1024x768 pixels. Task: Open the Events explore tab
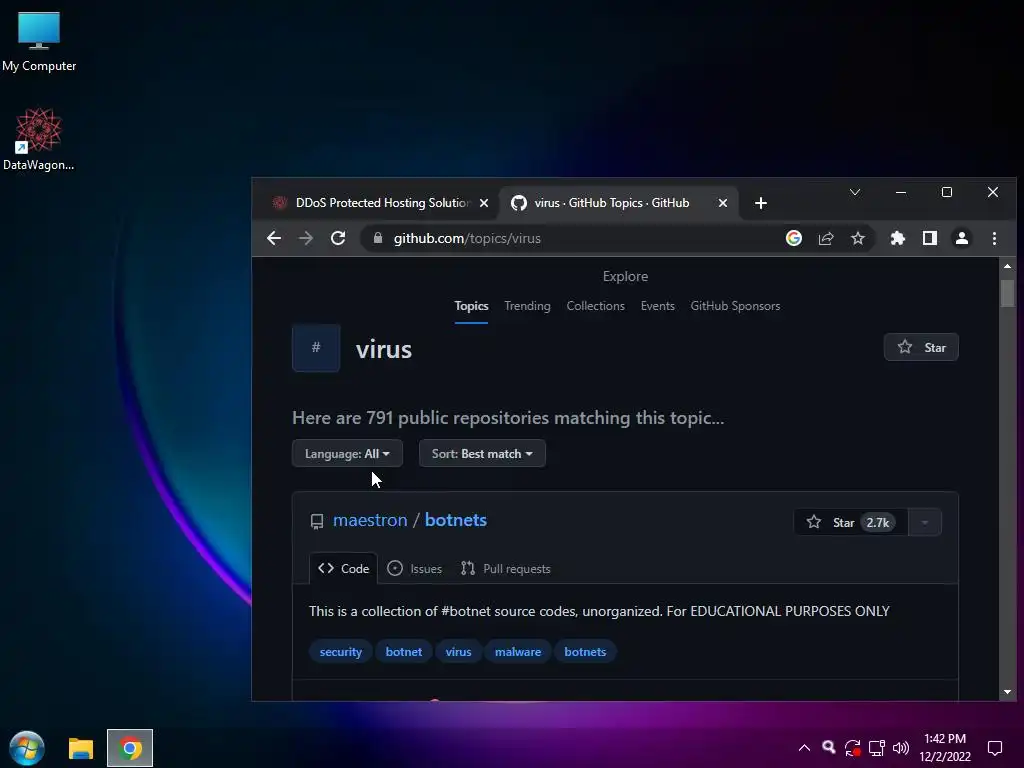[658, 306]
